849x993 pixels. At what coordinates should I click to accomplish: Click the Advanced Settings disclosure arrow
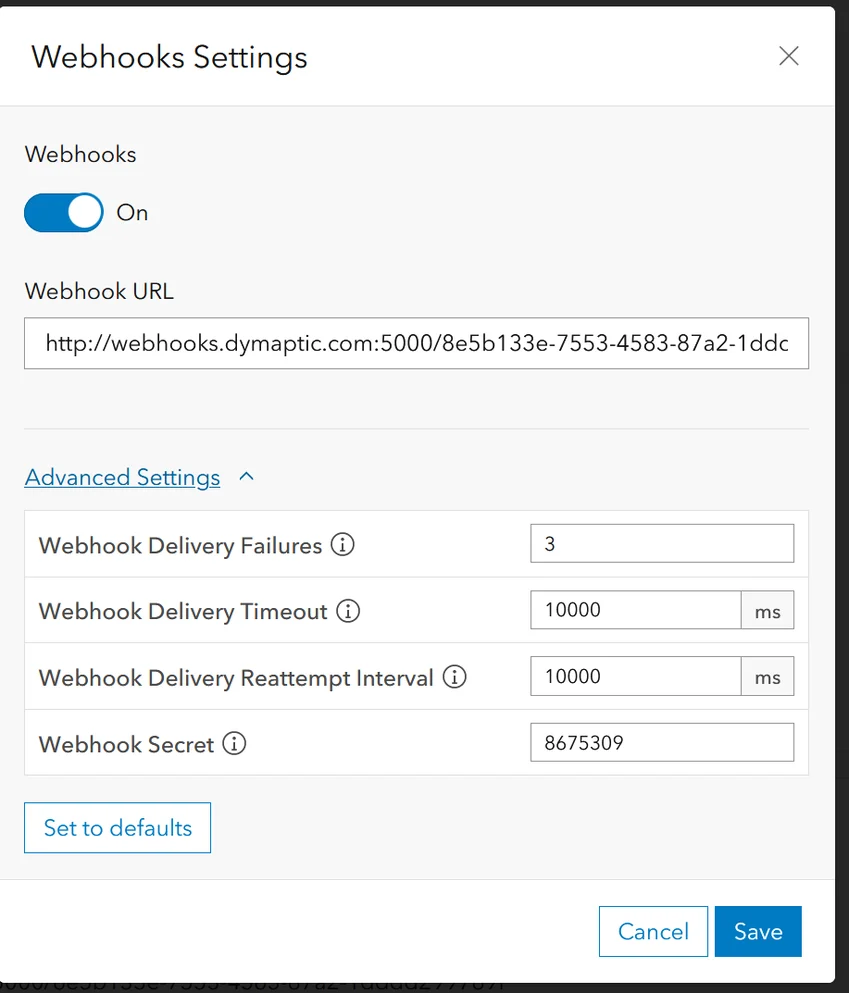246,477
